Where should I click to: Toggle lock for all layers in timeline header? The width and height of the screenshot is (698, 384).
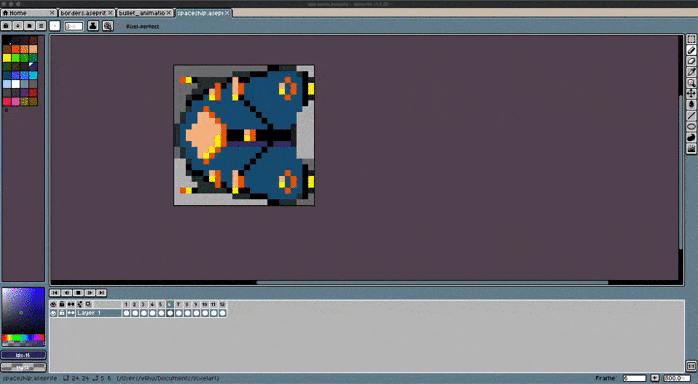point(62,304)
